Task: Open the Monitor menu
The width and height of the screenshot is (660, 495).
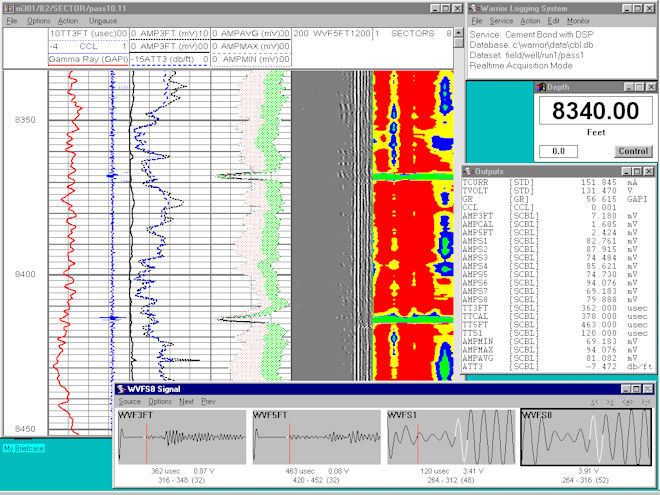Action: coord(578,20)
